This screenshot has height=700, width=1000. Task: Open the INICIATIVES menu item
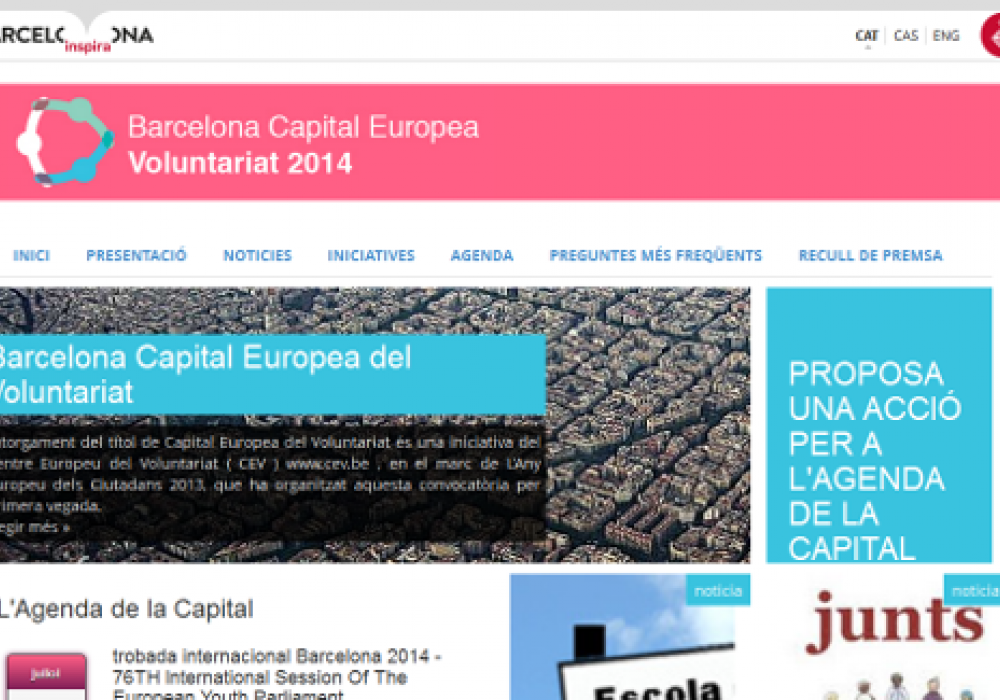(371, 256)
